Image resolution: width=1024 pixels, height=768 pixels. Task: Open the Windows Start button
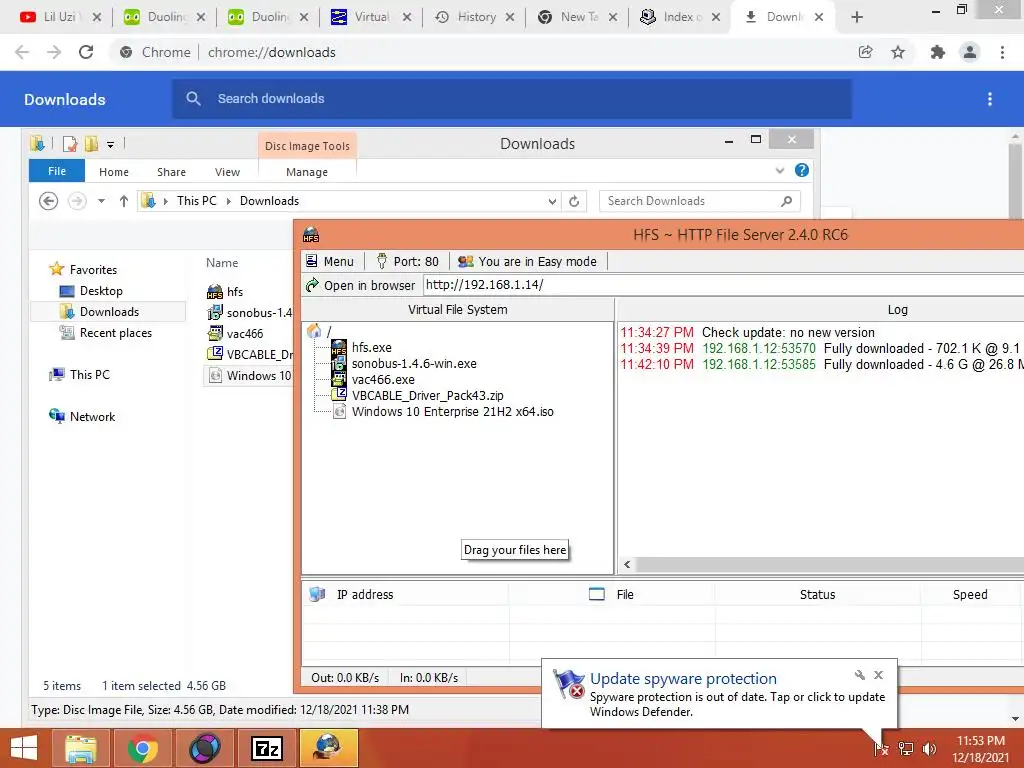click(x=24, y=748)
